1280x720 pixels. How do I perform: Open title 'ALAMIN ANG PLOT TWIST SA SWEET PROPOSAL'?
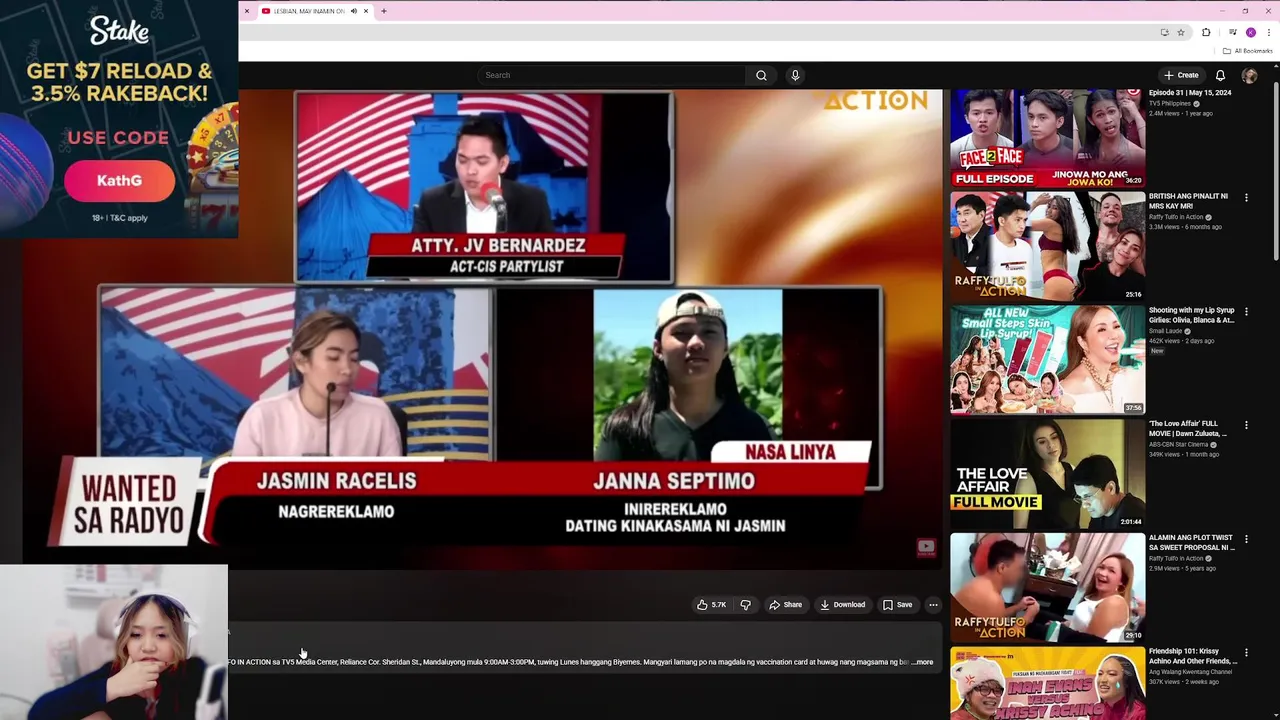click(x=1192, y=543)
